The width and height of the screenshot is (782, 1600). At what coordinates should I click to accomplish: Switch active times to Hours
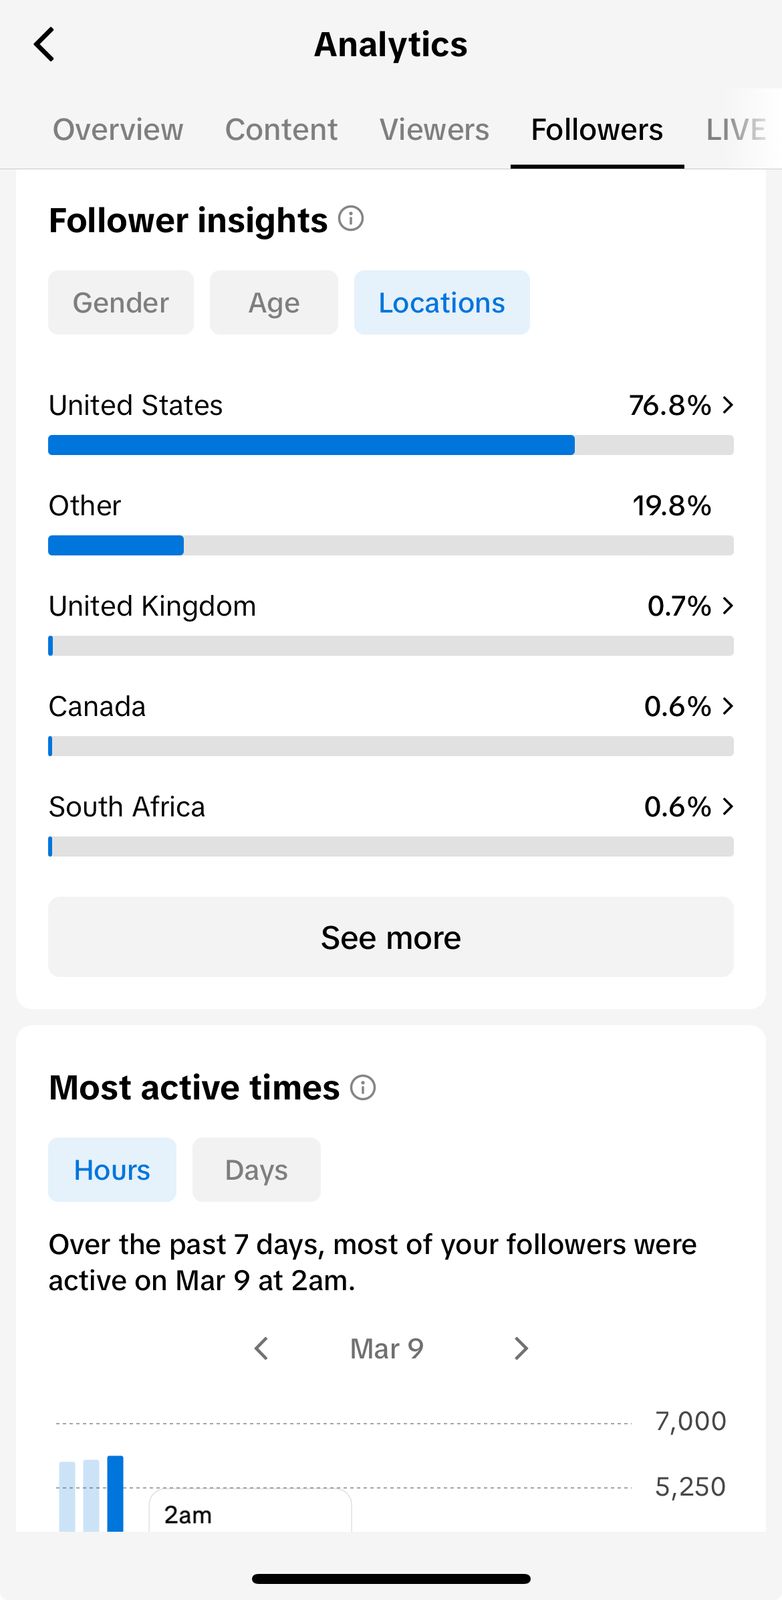pos(112,1170)
